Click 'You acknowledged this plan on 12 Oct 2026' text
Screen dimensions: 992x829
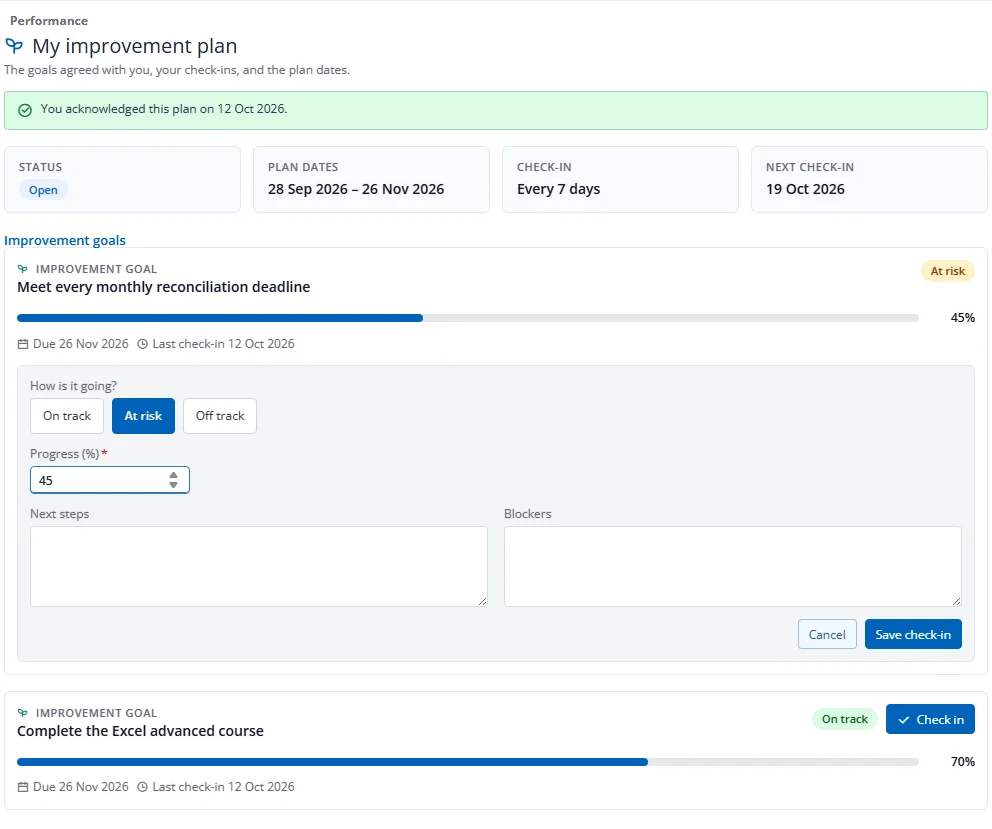click(x=164, y=109)
